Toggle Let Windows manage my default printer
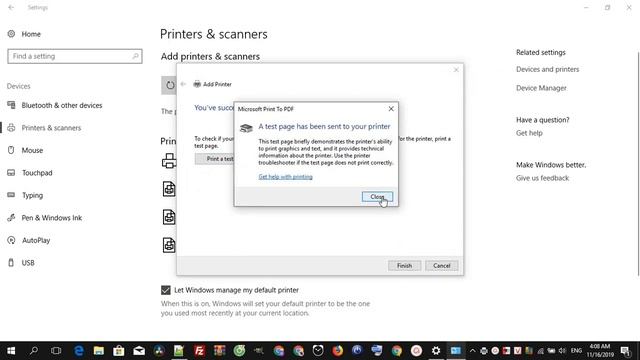 click(x=166, y=290)
